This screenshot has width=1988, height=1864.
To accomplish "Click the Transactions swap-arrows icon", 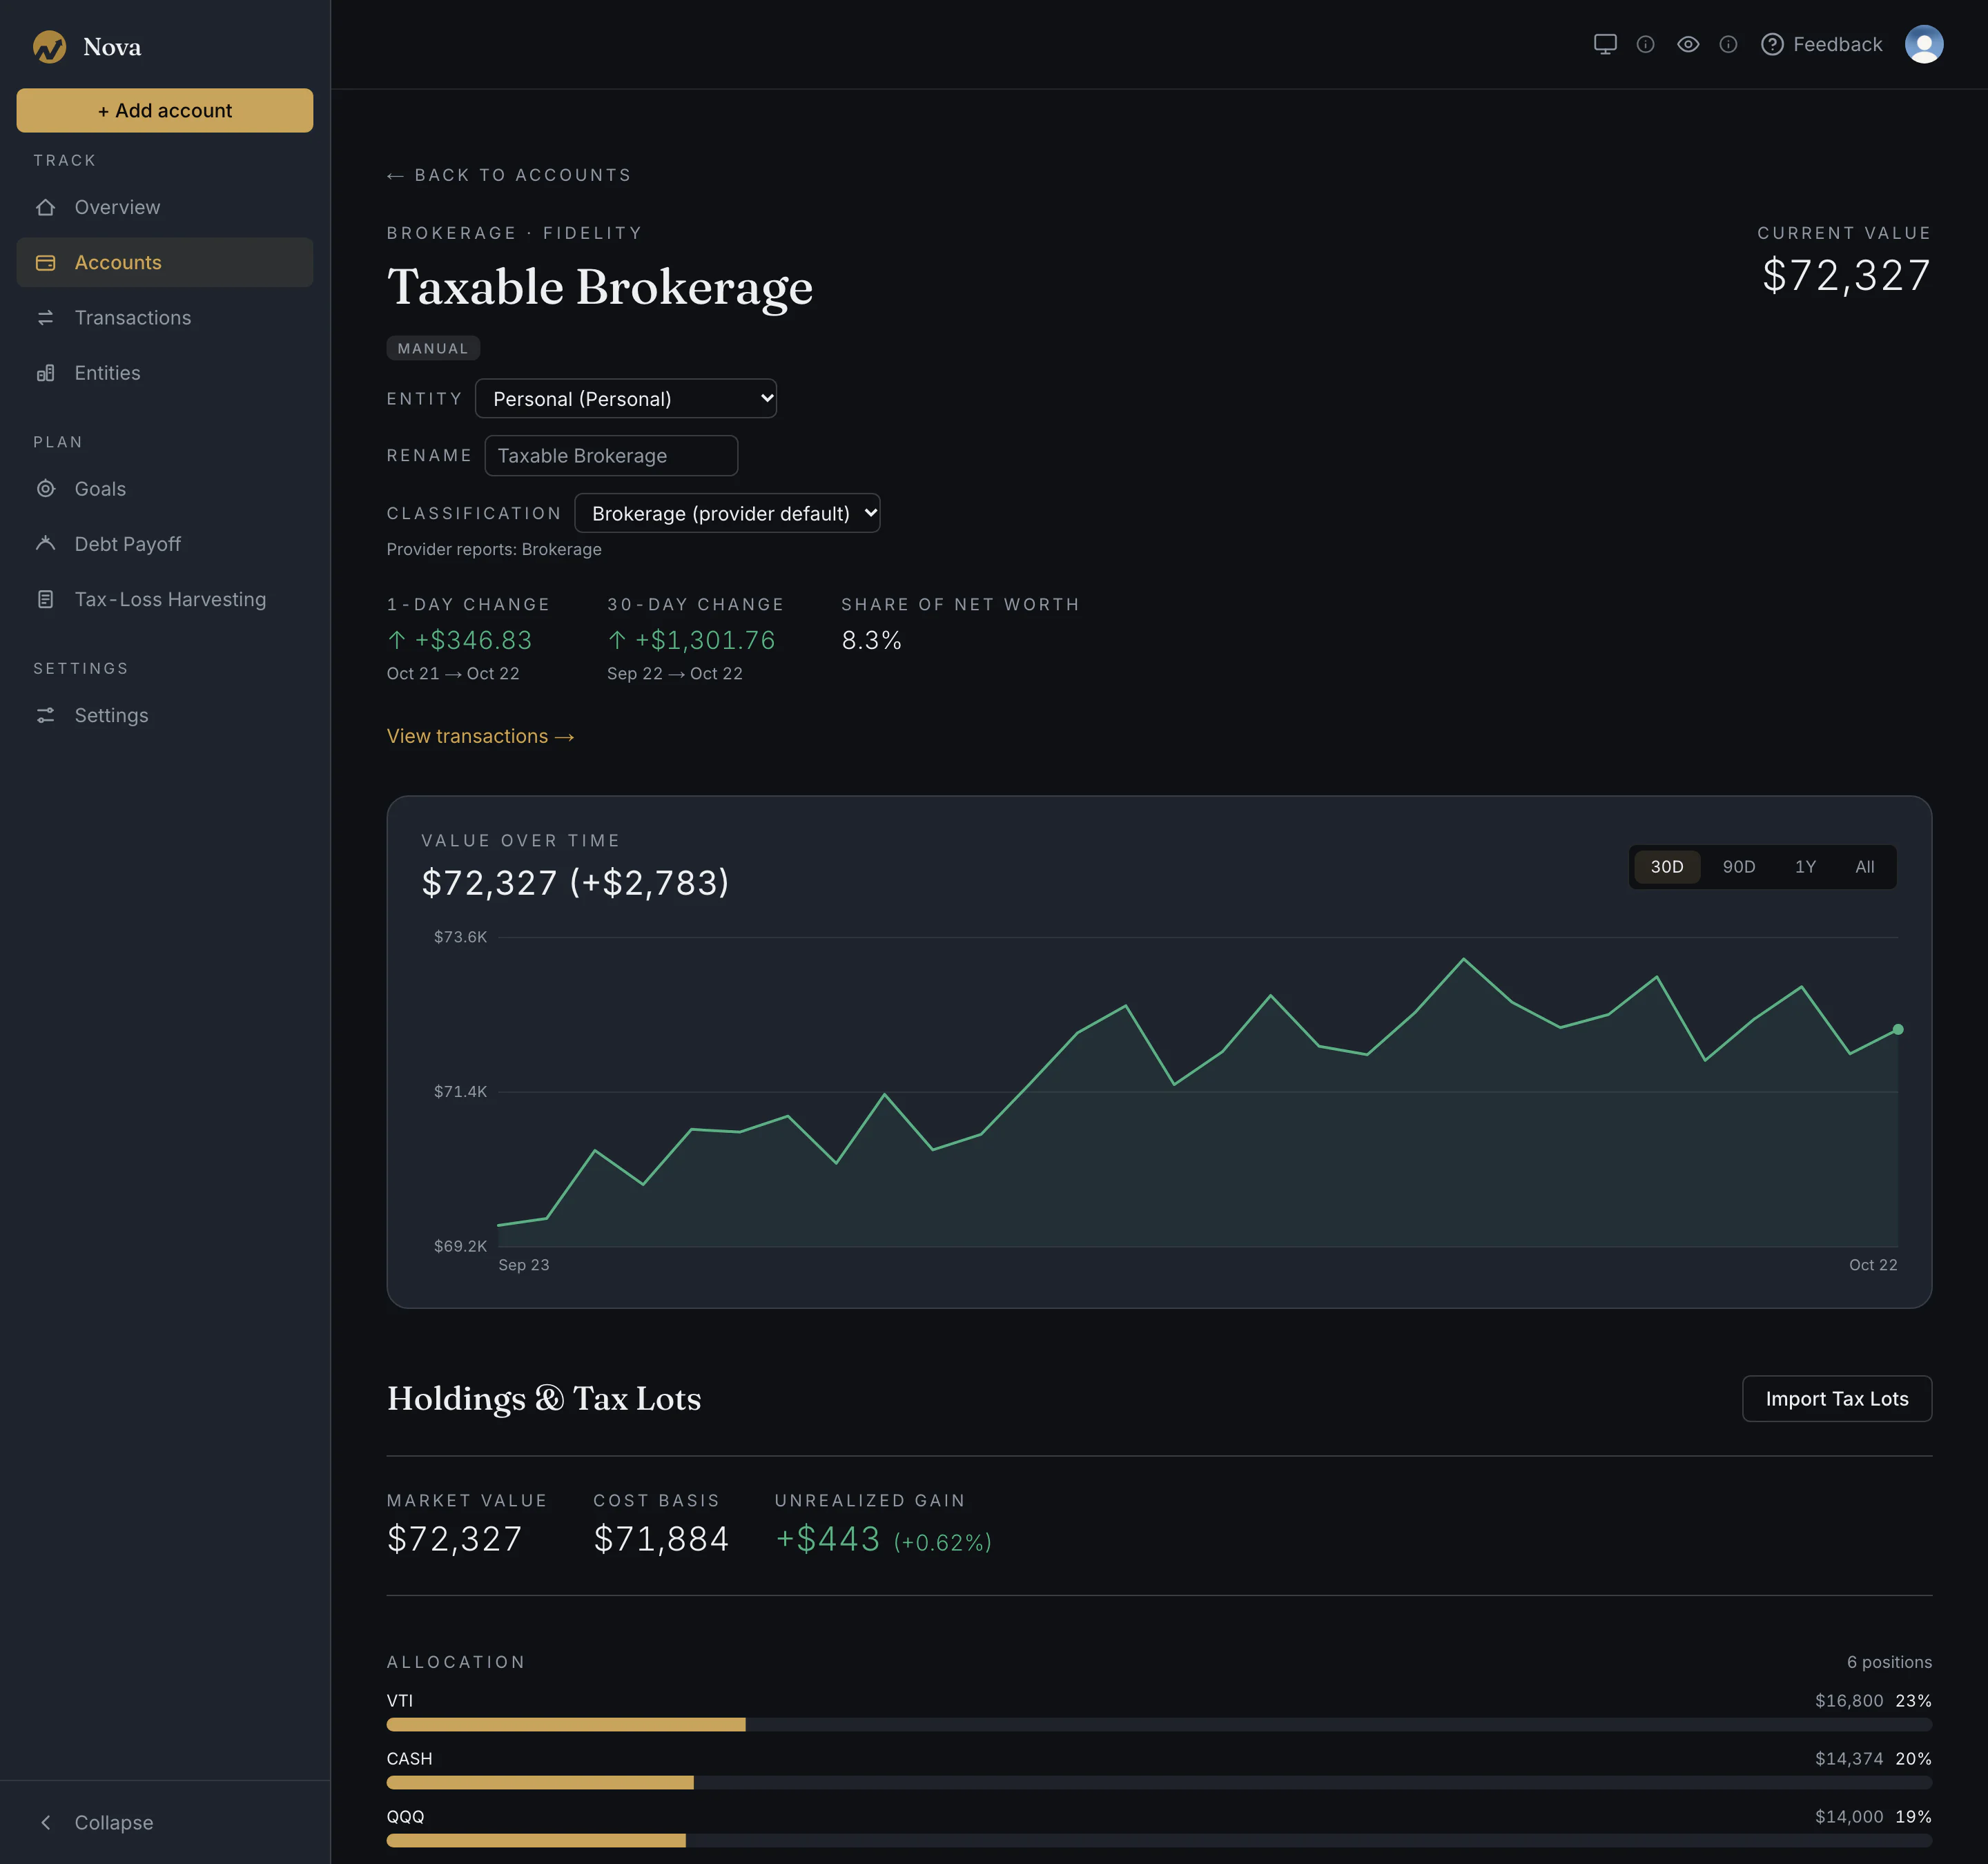I will click(45, 317).
